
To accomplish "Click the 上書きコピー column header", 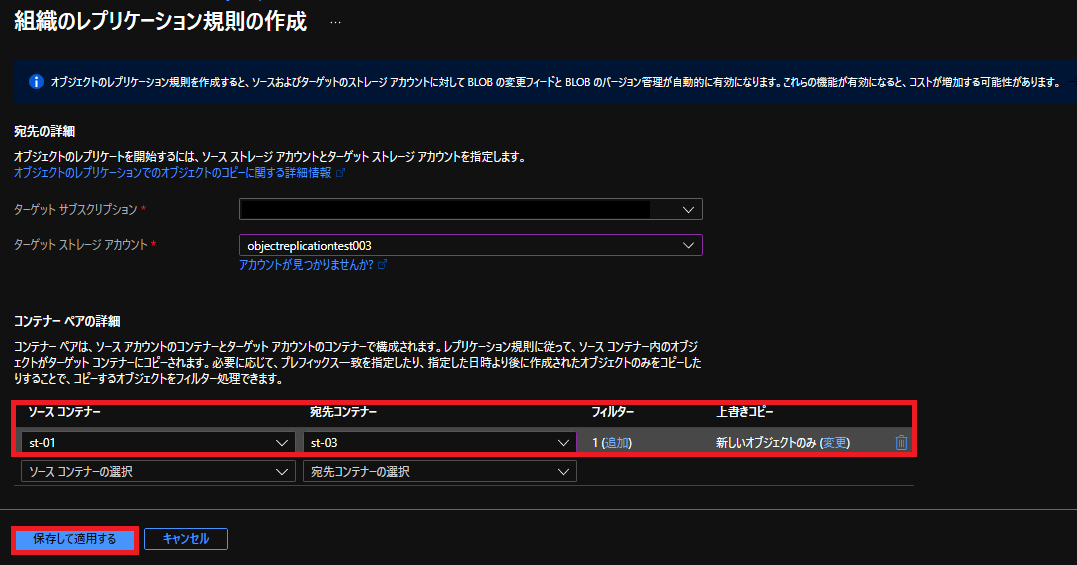I will [x=745, y=412].
